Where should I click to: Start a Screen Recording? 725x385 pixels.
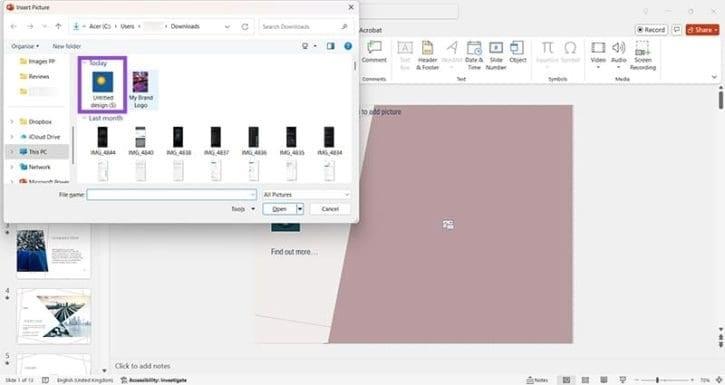click(643, 55)
